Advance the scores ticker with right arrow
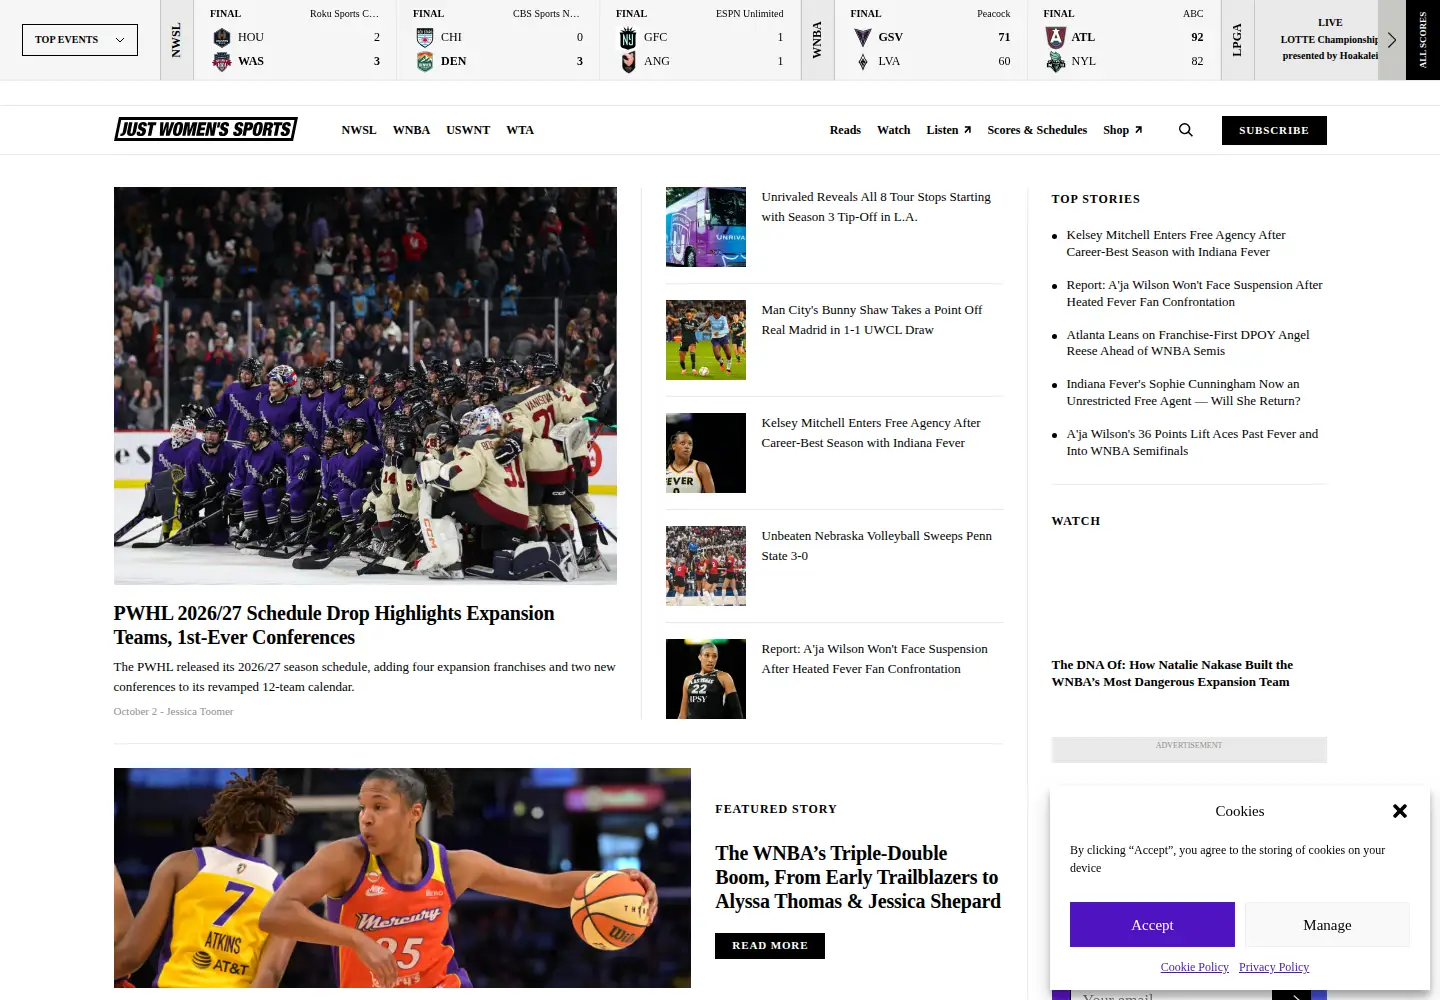The height and width of the screenshot is (1000, 1440). tap(1391, 40)
